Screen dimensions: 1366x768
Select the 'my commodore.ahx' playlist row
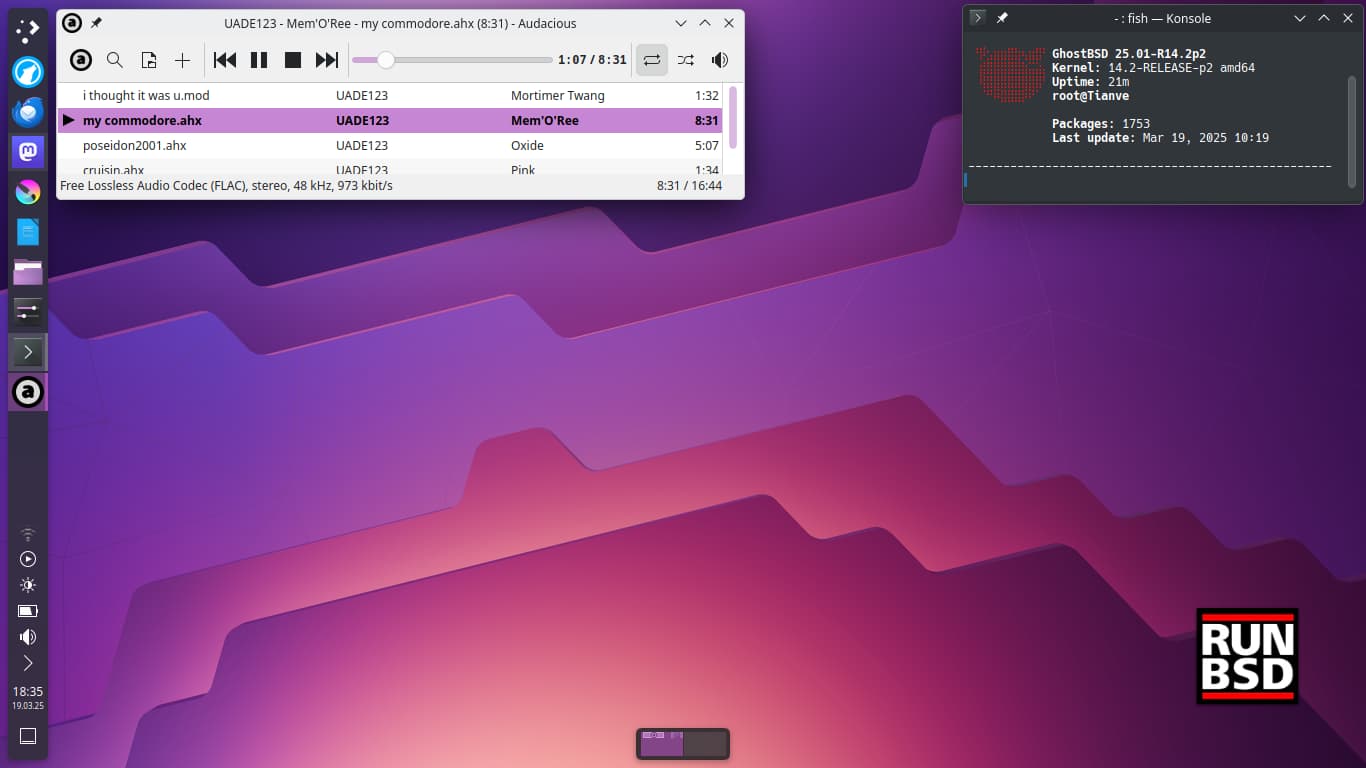click(390, 120)
